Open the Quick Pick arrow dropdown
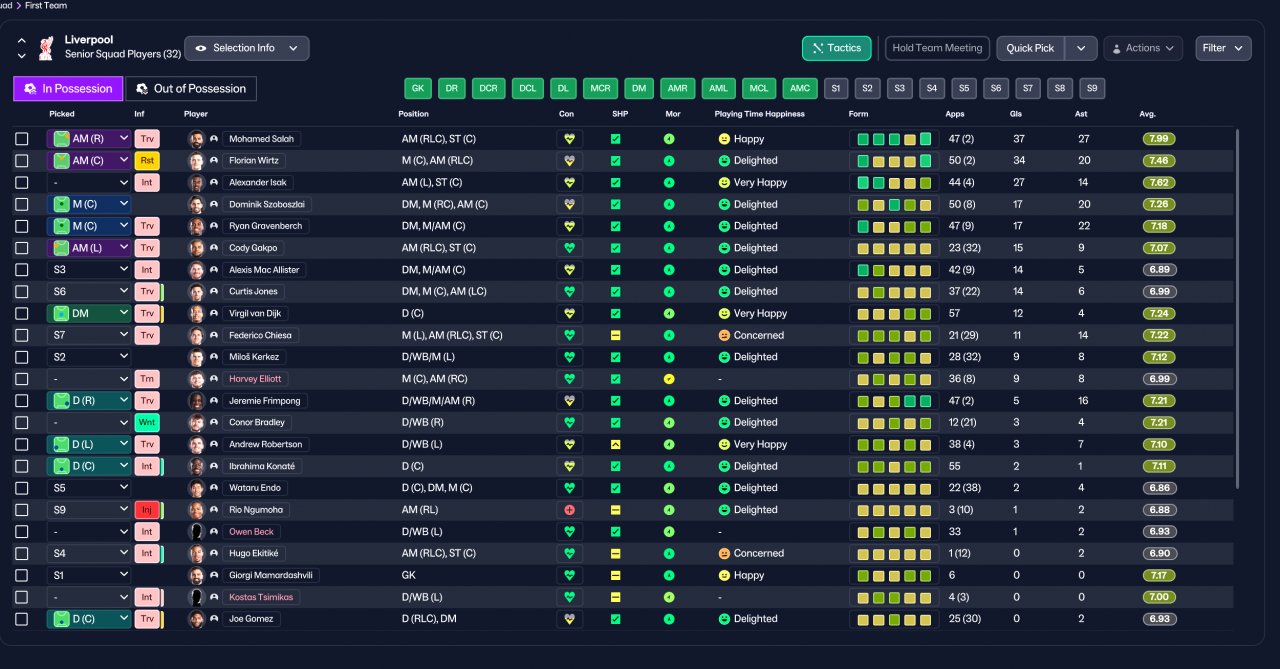This screenshot has height=669, width=1280. (x=1081, y=48)
